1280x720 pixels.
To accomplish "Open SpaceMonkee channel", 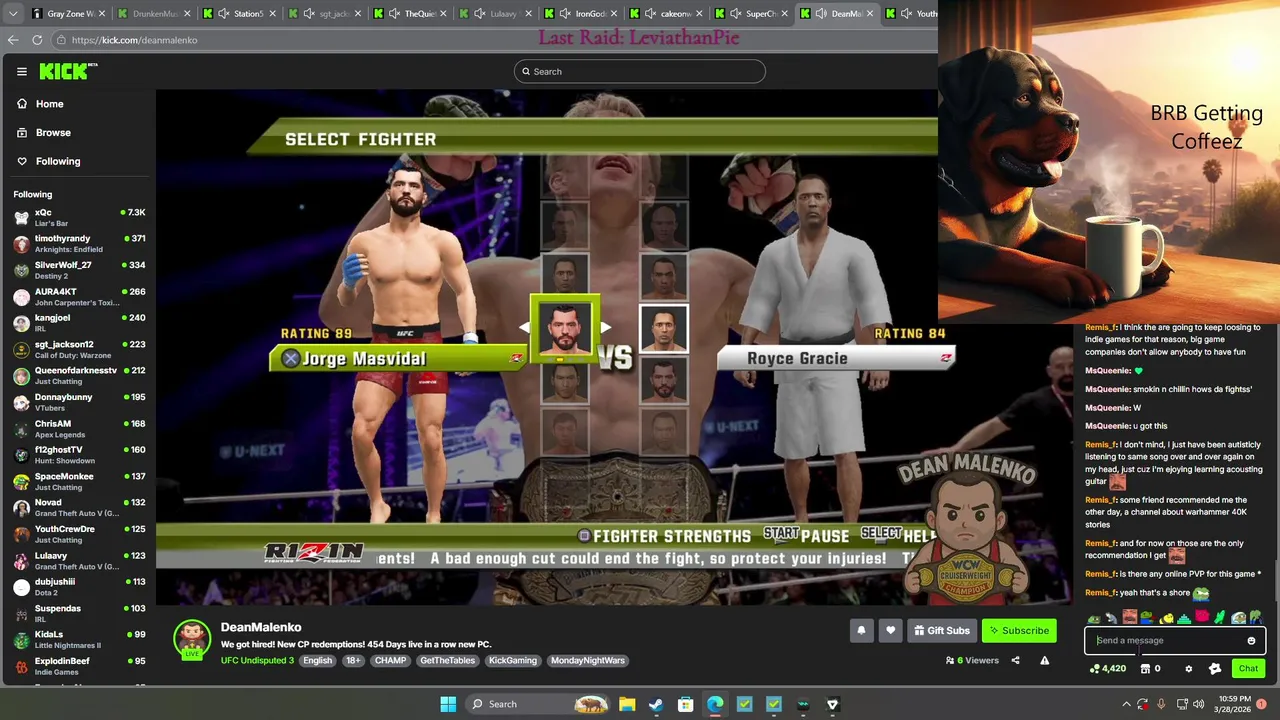I will [78, 481].
